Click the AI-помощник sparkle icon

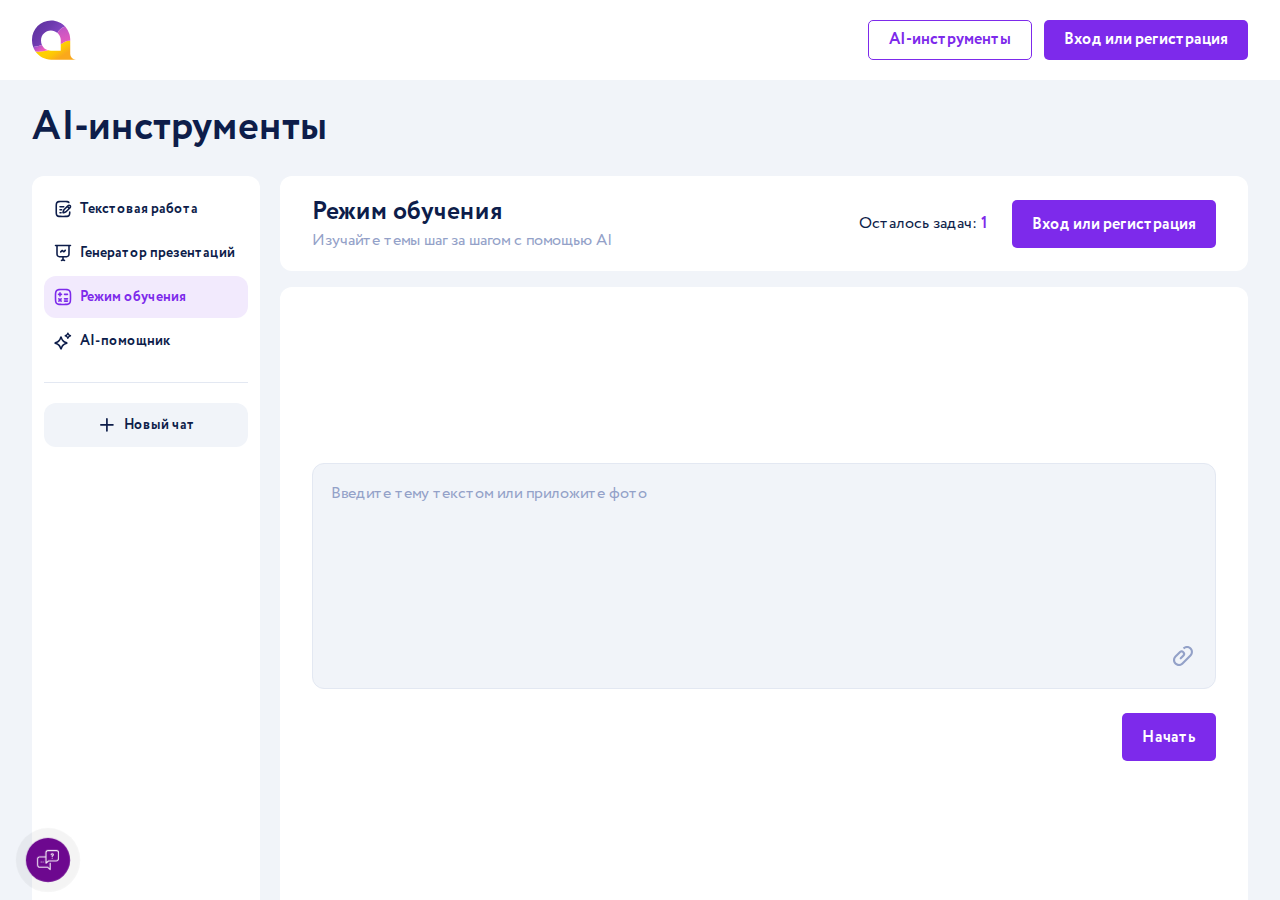tap(63, 341)
